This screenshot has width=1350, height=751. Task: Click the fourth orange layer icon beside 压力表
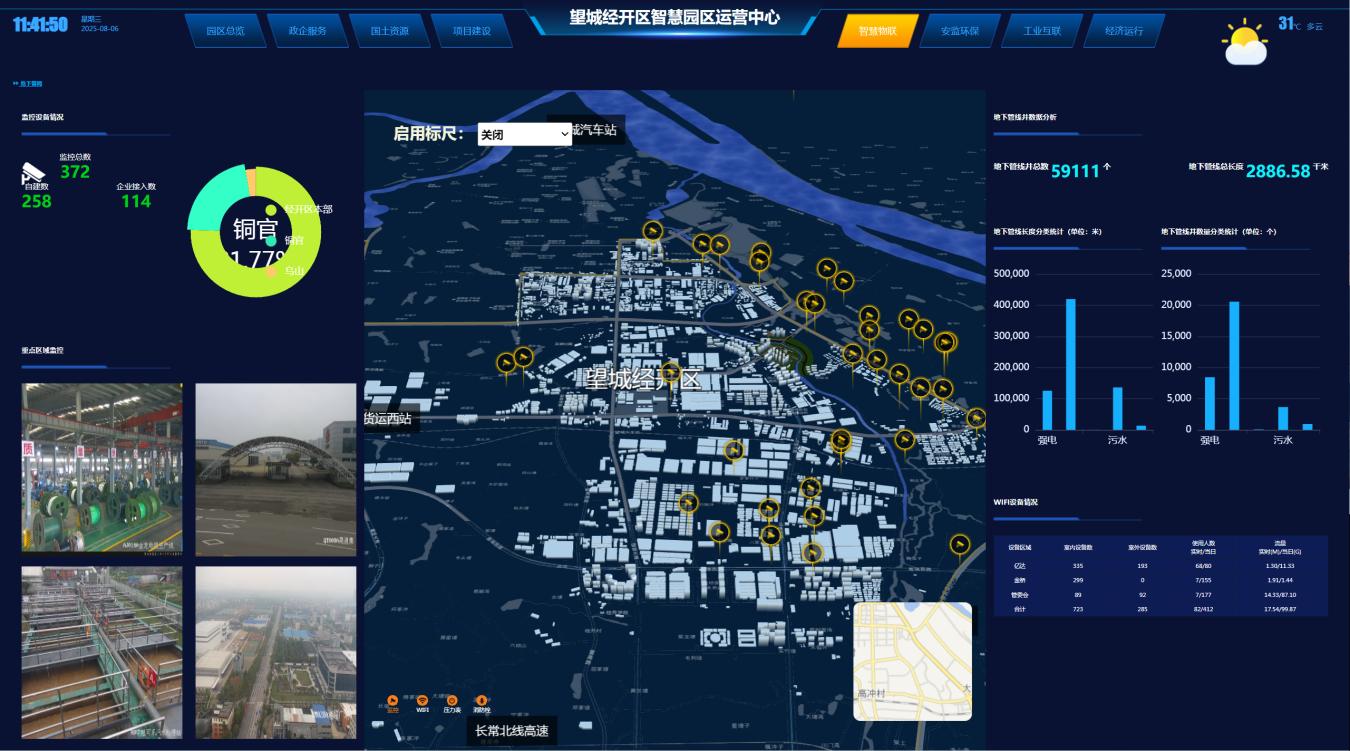[481, 702]
